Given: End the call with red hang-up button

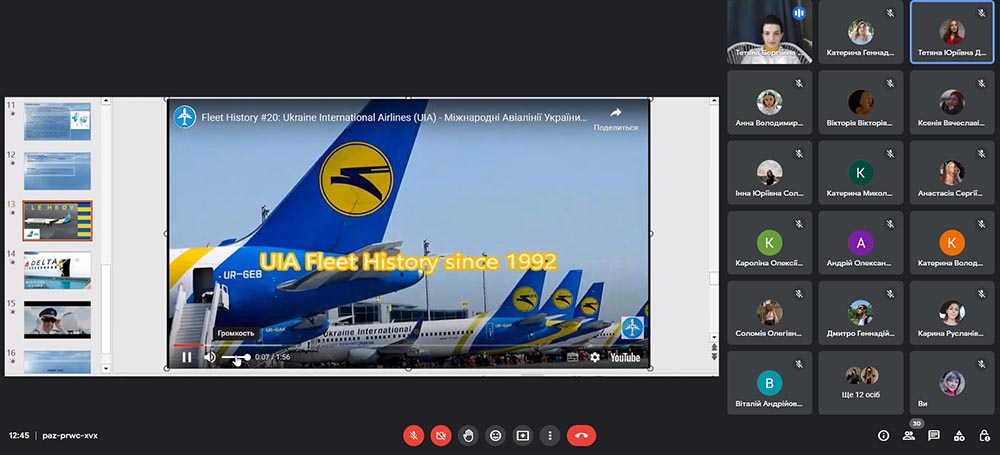Looking at the screenshot, I should click(581, 436).
